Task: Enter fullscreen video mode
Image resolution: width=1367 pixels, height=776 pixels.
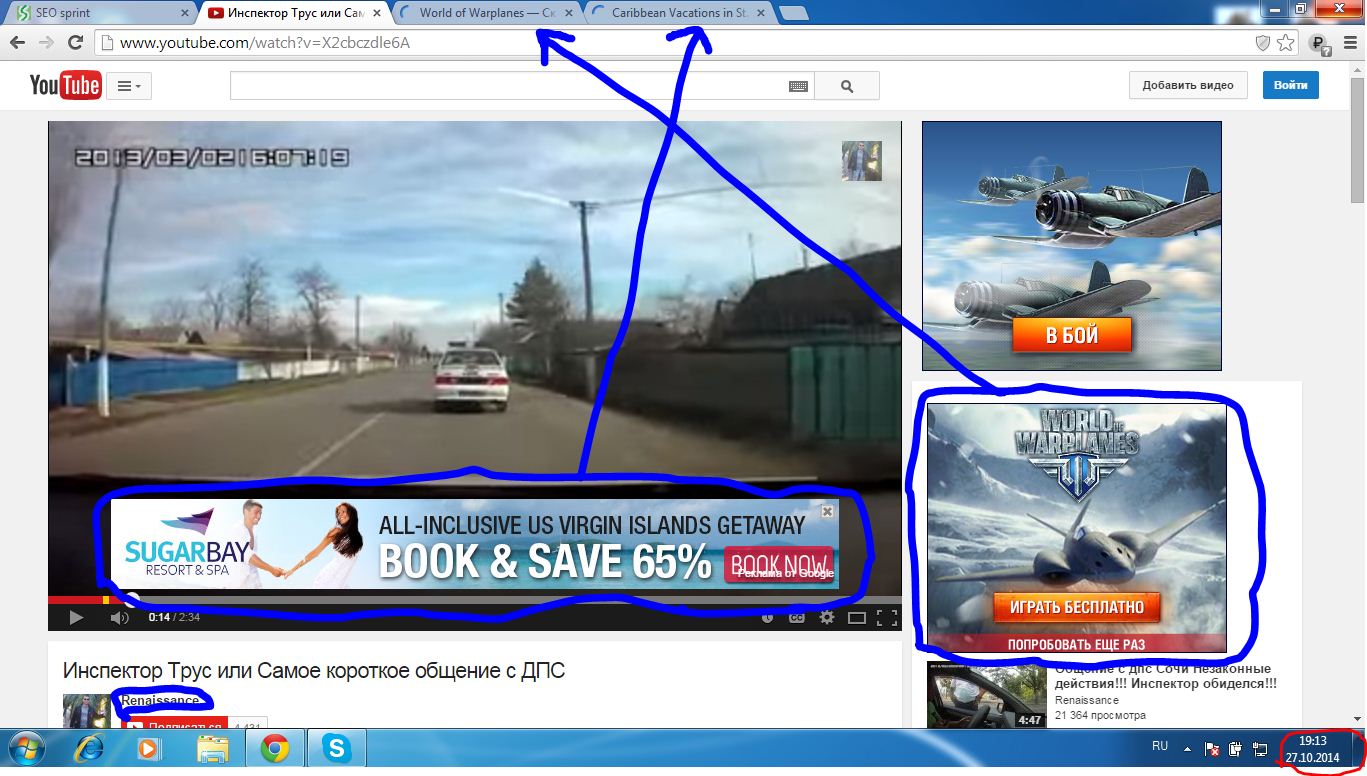Action: pos(886,617)
